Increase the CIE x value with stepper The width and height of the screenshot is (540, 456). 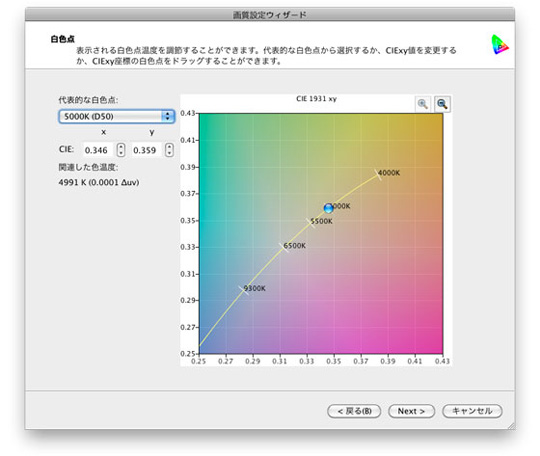click(x=121, y=147)
